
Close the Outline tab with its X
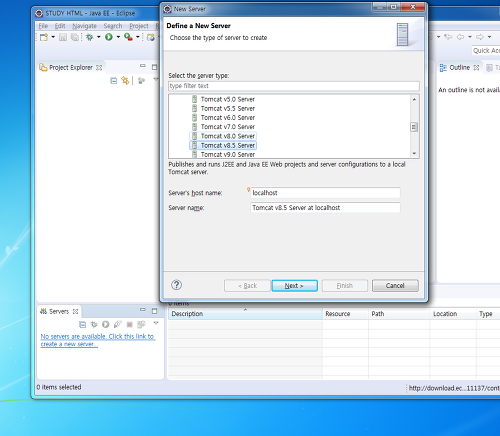[x=476, y=68]
